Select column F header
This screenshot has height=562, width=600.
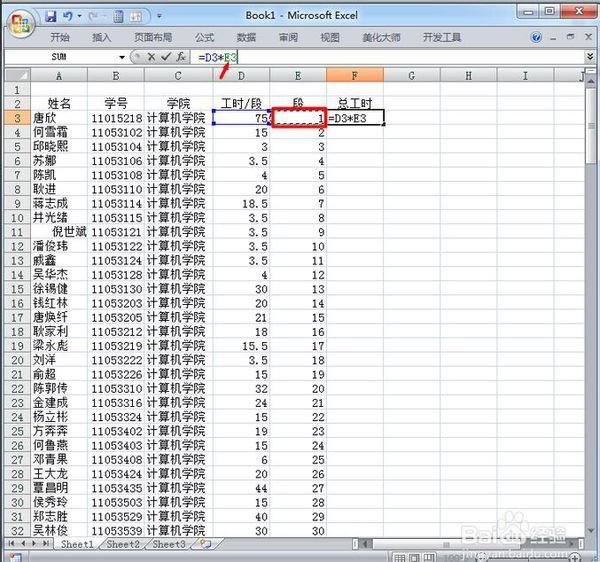tap(355, 75)
